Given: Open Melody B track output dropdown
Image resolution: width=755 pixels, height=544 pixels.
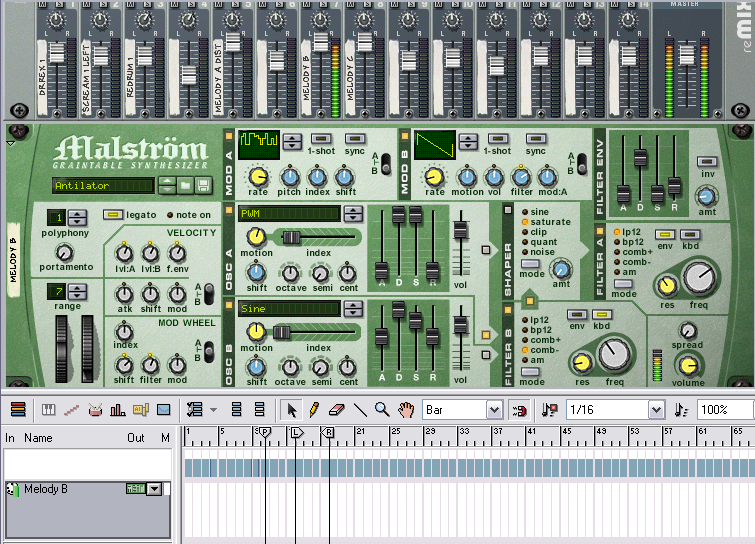Looking at the screenshot, I should pyautogui.click(x=154, y=490).
